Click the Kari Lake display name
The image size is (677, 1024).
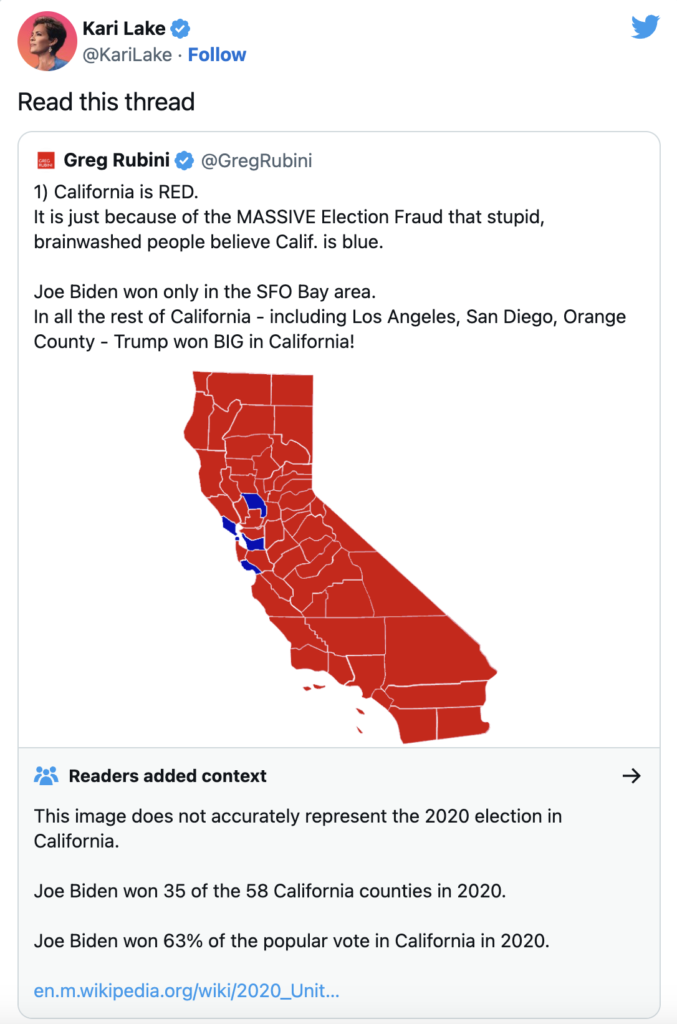tap(124, 29)
